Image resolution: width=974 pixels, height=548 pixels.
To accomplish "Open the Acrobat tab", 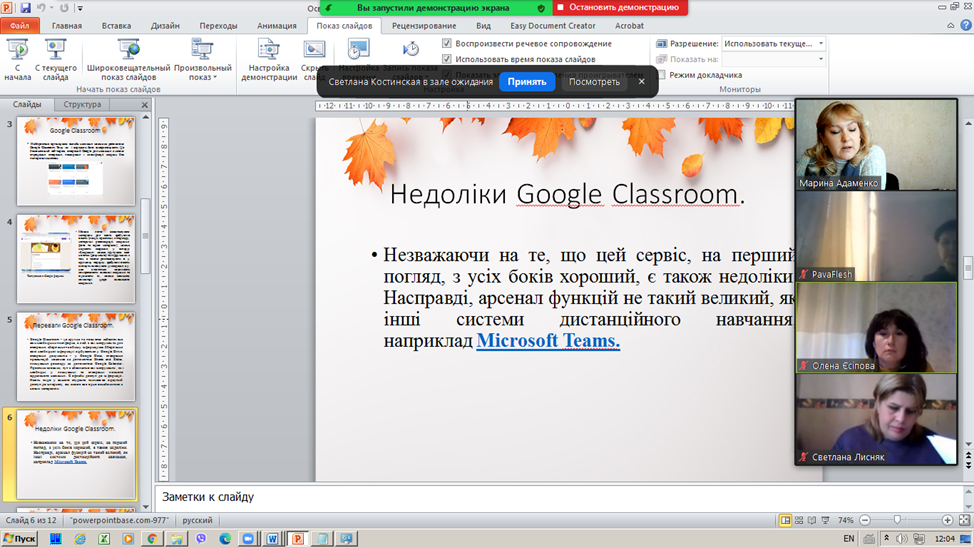I will [629, 25].
